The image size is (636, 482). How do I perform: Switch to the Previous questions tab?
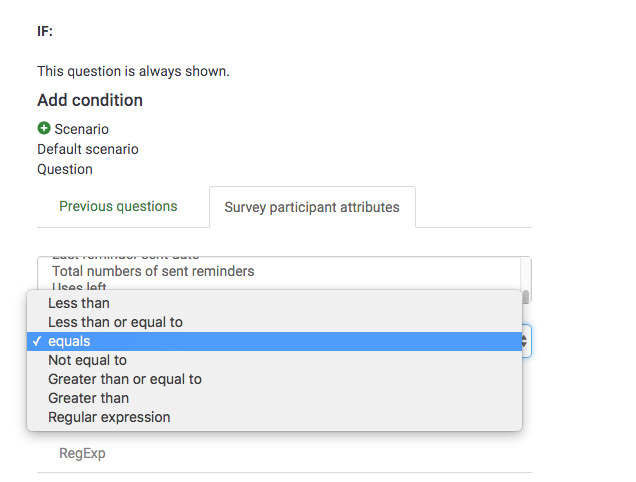click(x=118, y=207)
